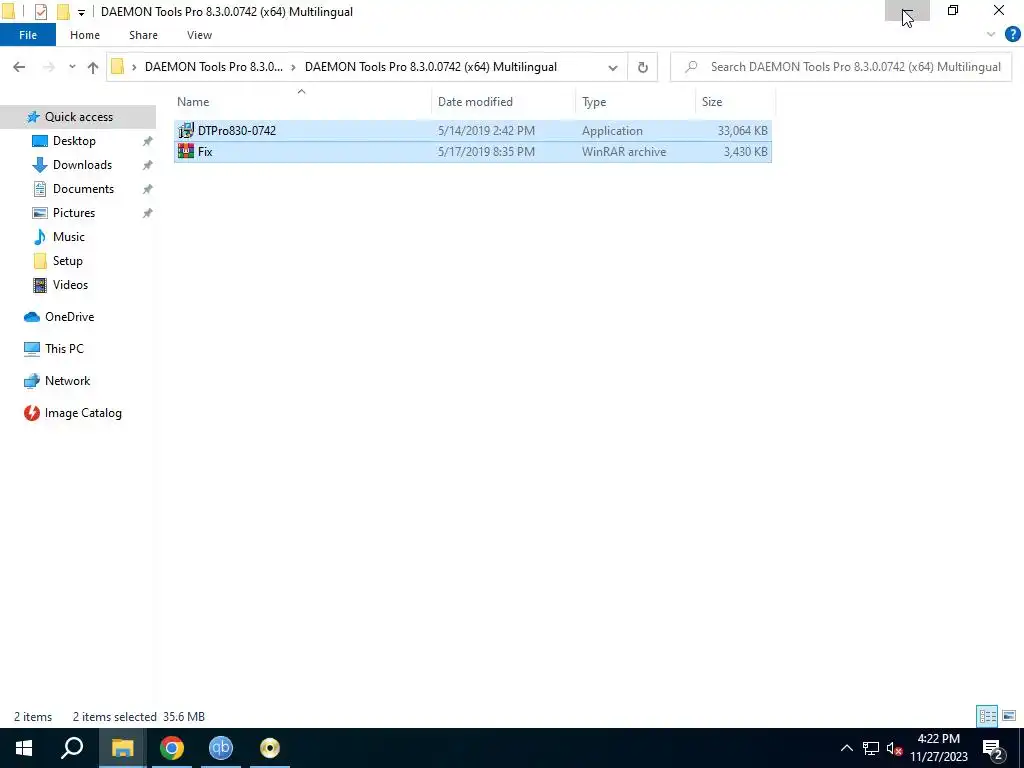Viewport: 1024px width, 768px height.
Task: Open the Share ribbon tab
Action: (143, 35)
